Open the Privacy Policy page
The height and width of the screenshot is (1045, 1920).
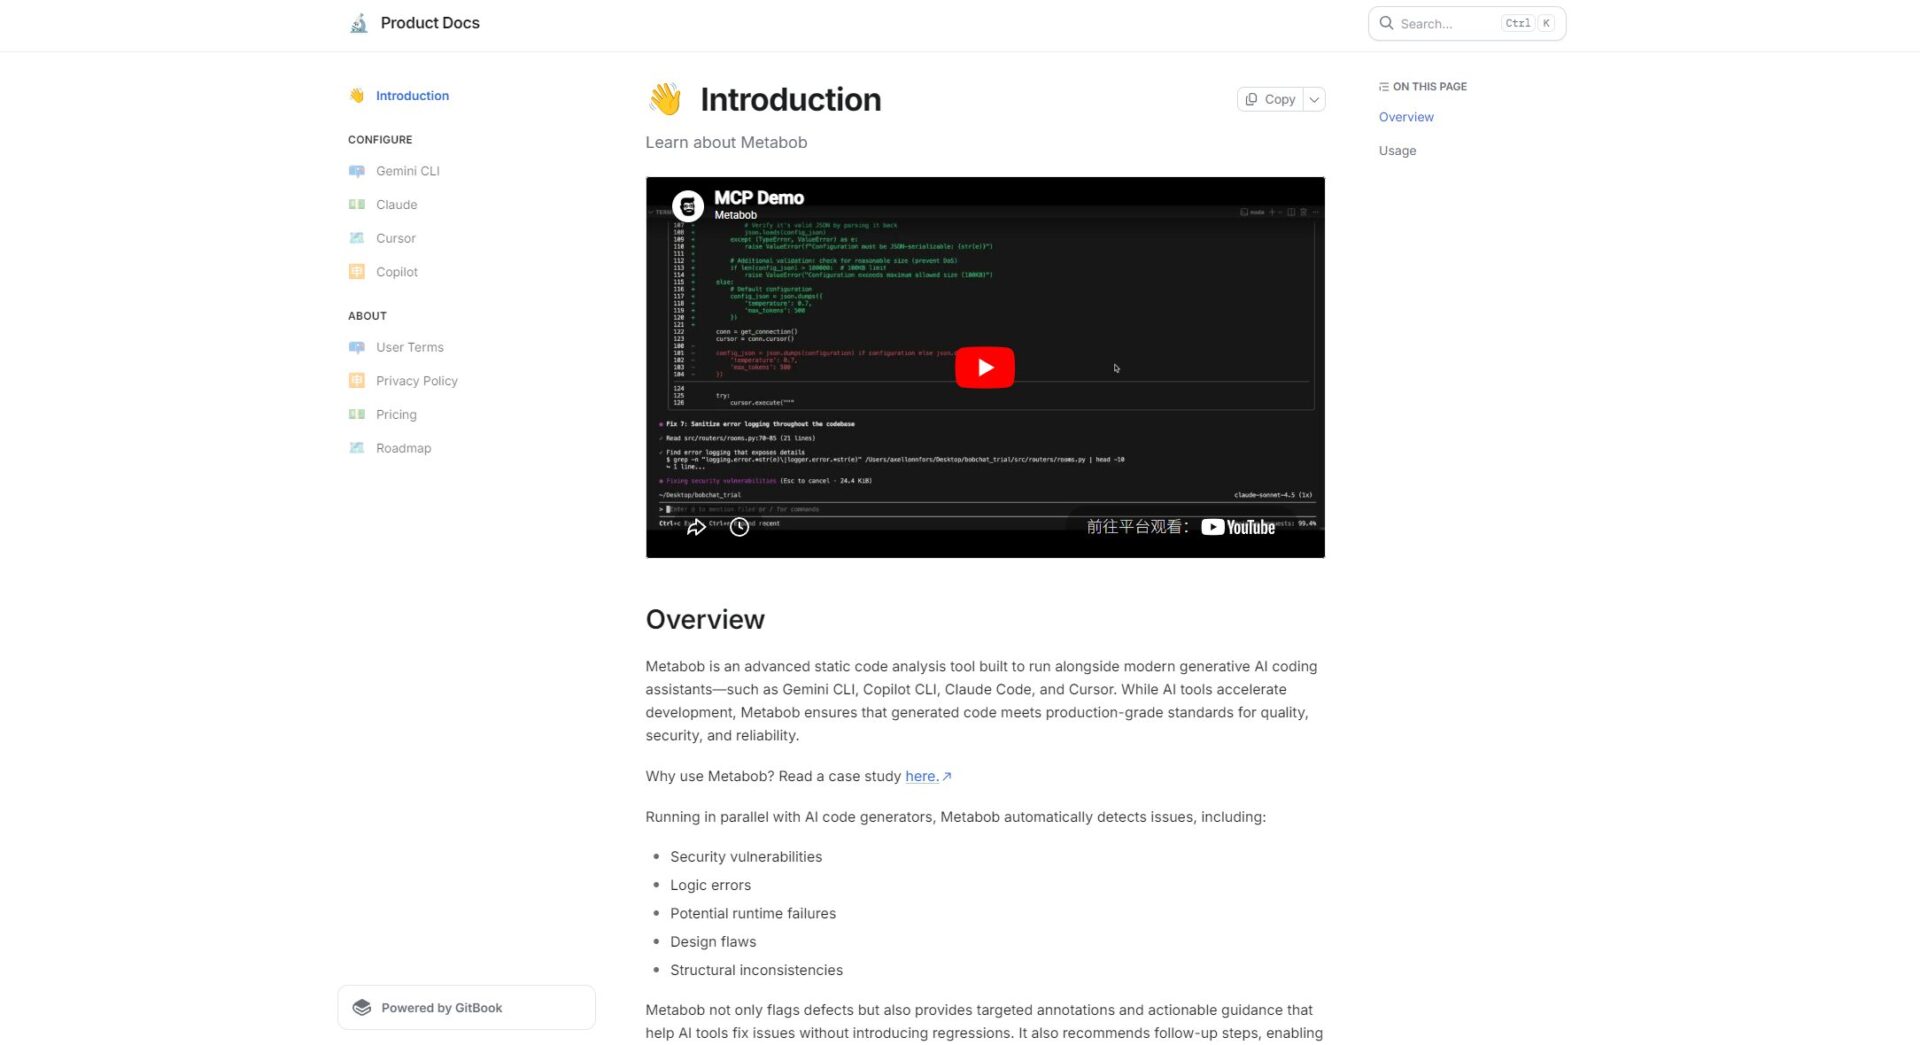(x=417, y=381)
